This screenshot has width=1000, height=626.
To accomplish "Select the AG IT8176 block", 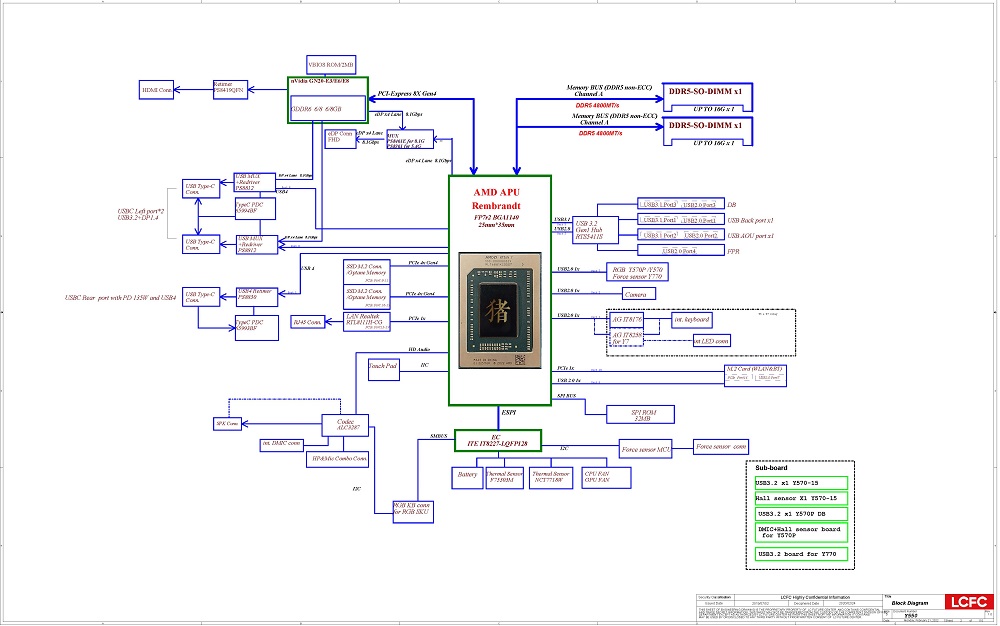I will (x=627, y=319).
